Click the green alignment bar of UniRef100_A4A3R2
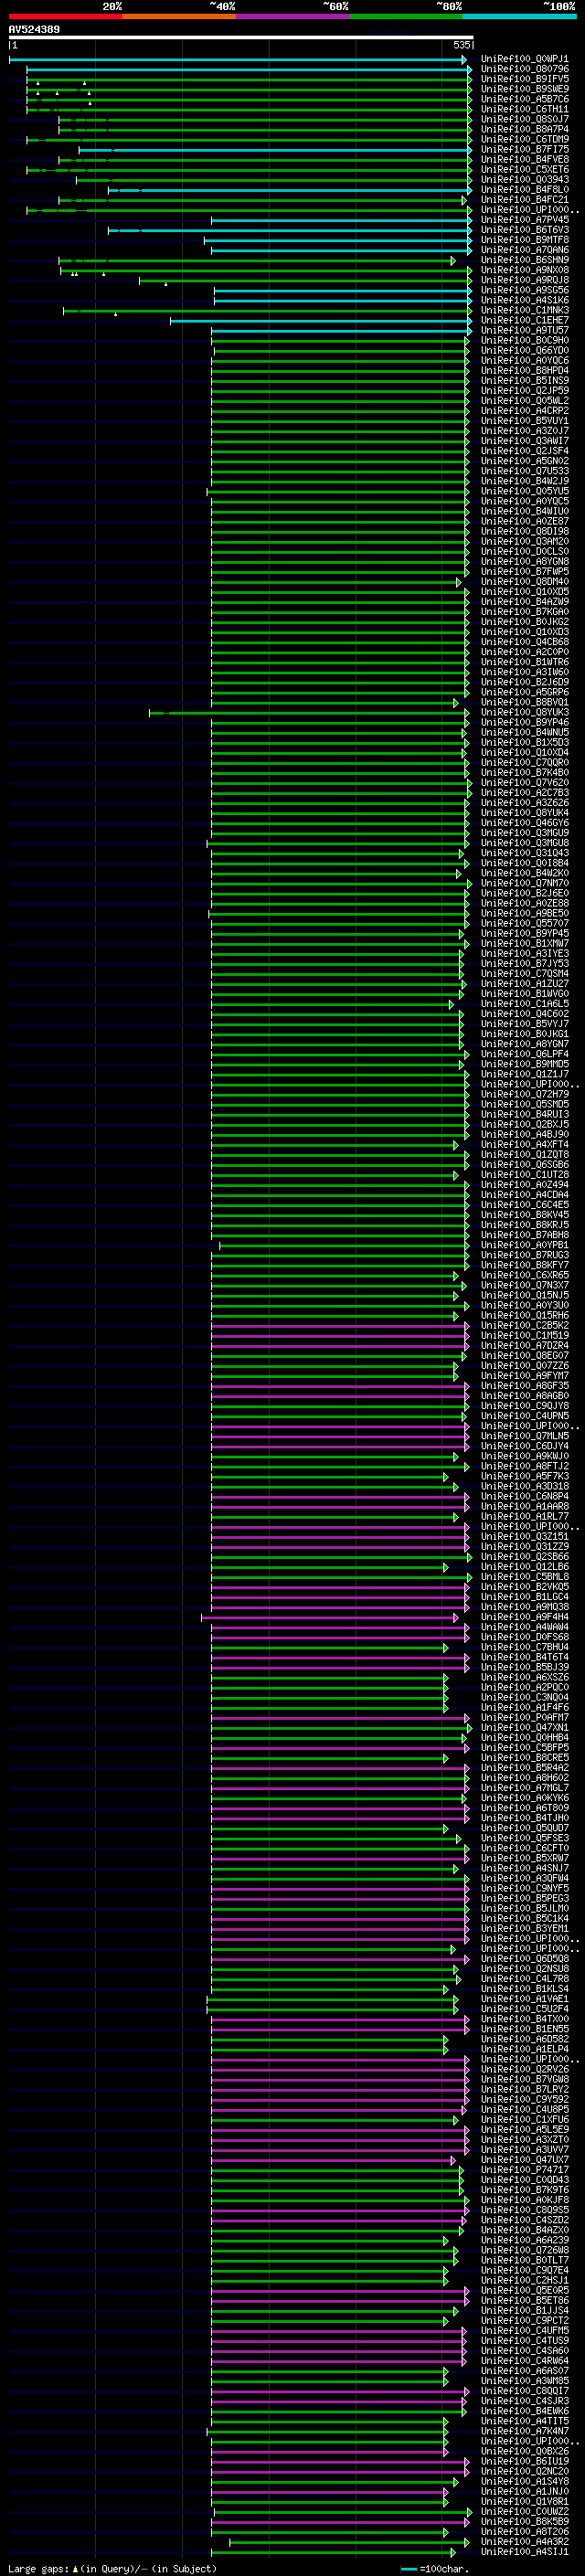The width and height of the screenshot is (585, 2576). (349, 2543)
